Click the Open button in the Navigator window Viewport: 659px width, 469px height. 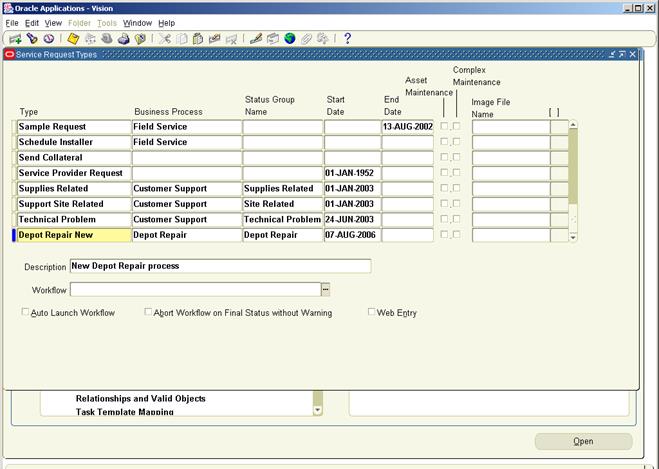[x=583, y=441]
